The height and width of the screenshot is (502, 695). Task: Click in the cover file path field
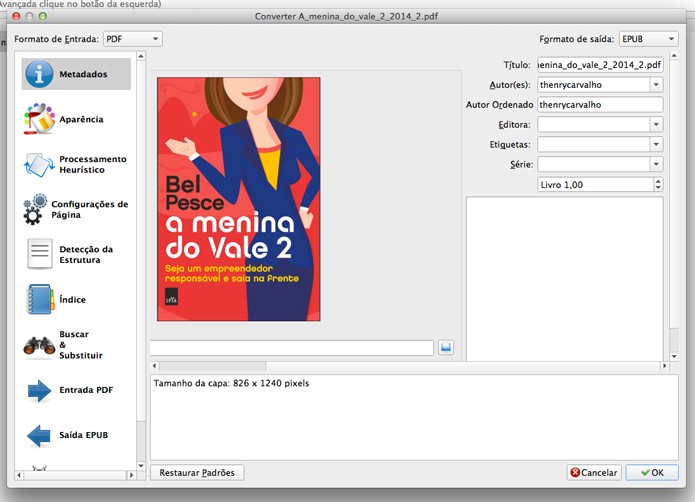[x=292, y=347]
